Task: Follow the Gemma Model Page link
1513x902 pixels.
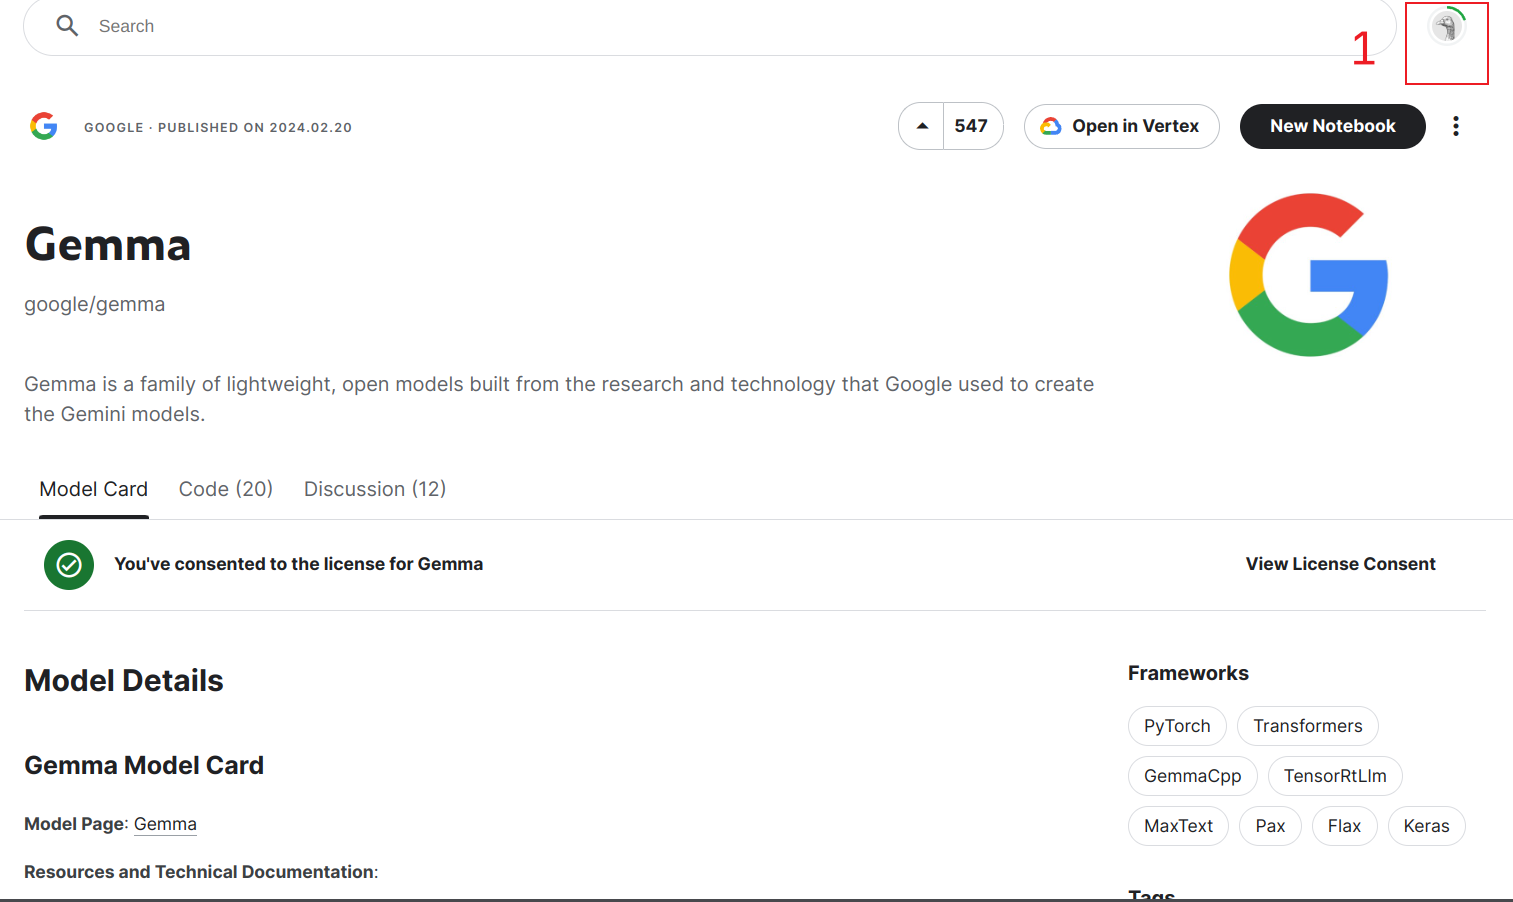Action: (165, 824)
